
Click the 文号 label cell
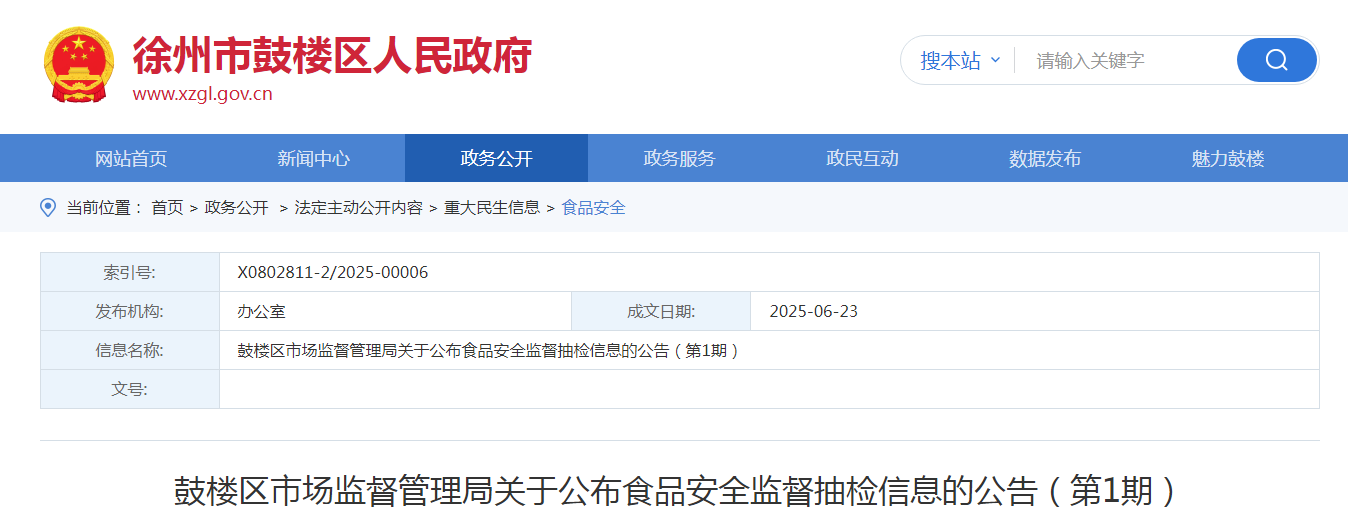tap(130, 389)
